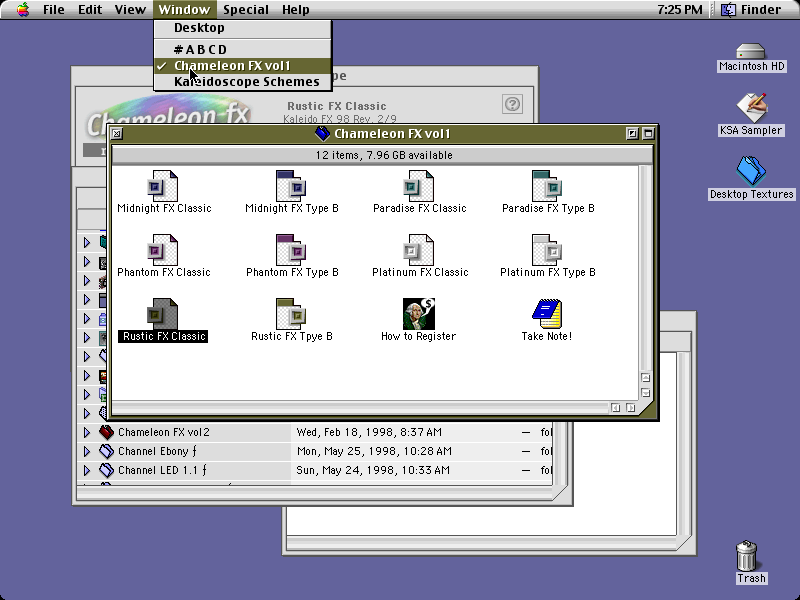Choose # A B C D in Window menu
The height and width of the screenshot is (600, 800).
243,49
